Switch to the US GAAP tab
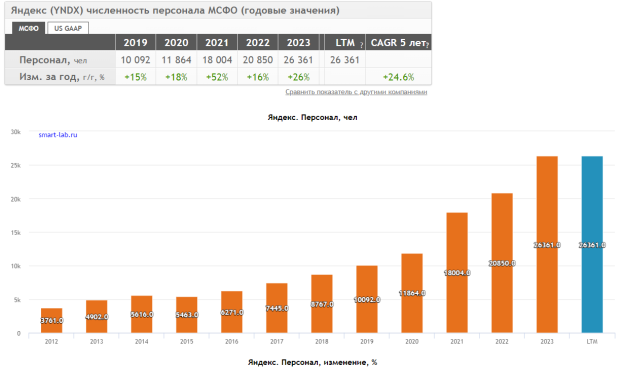 pyautogui.click(x=68, y=28)
